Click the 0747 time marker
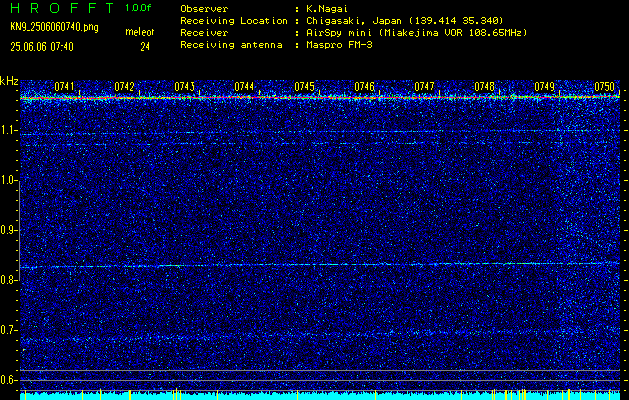 [x=424, y=87]
